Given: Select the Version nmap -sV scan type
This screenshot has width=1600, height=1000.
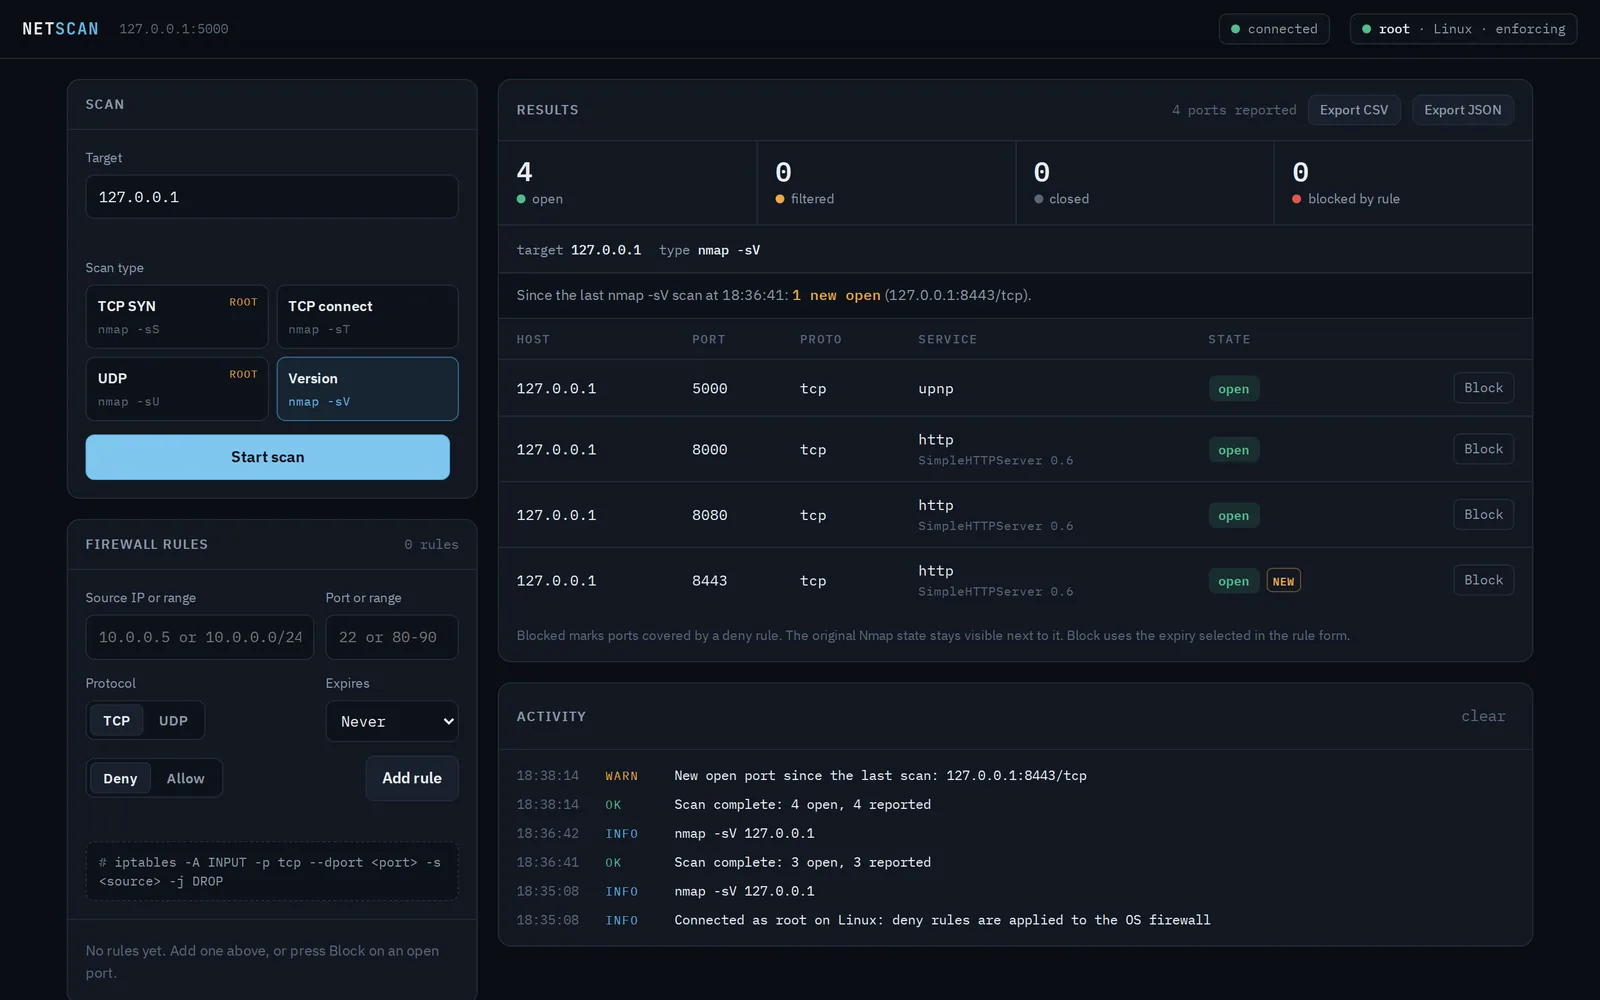Looking at the screenshot, I should 367,389.
